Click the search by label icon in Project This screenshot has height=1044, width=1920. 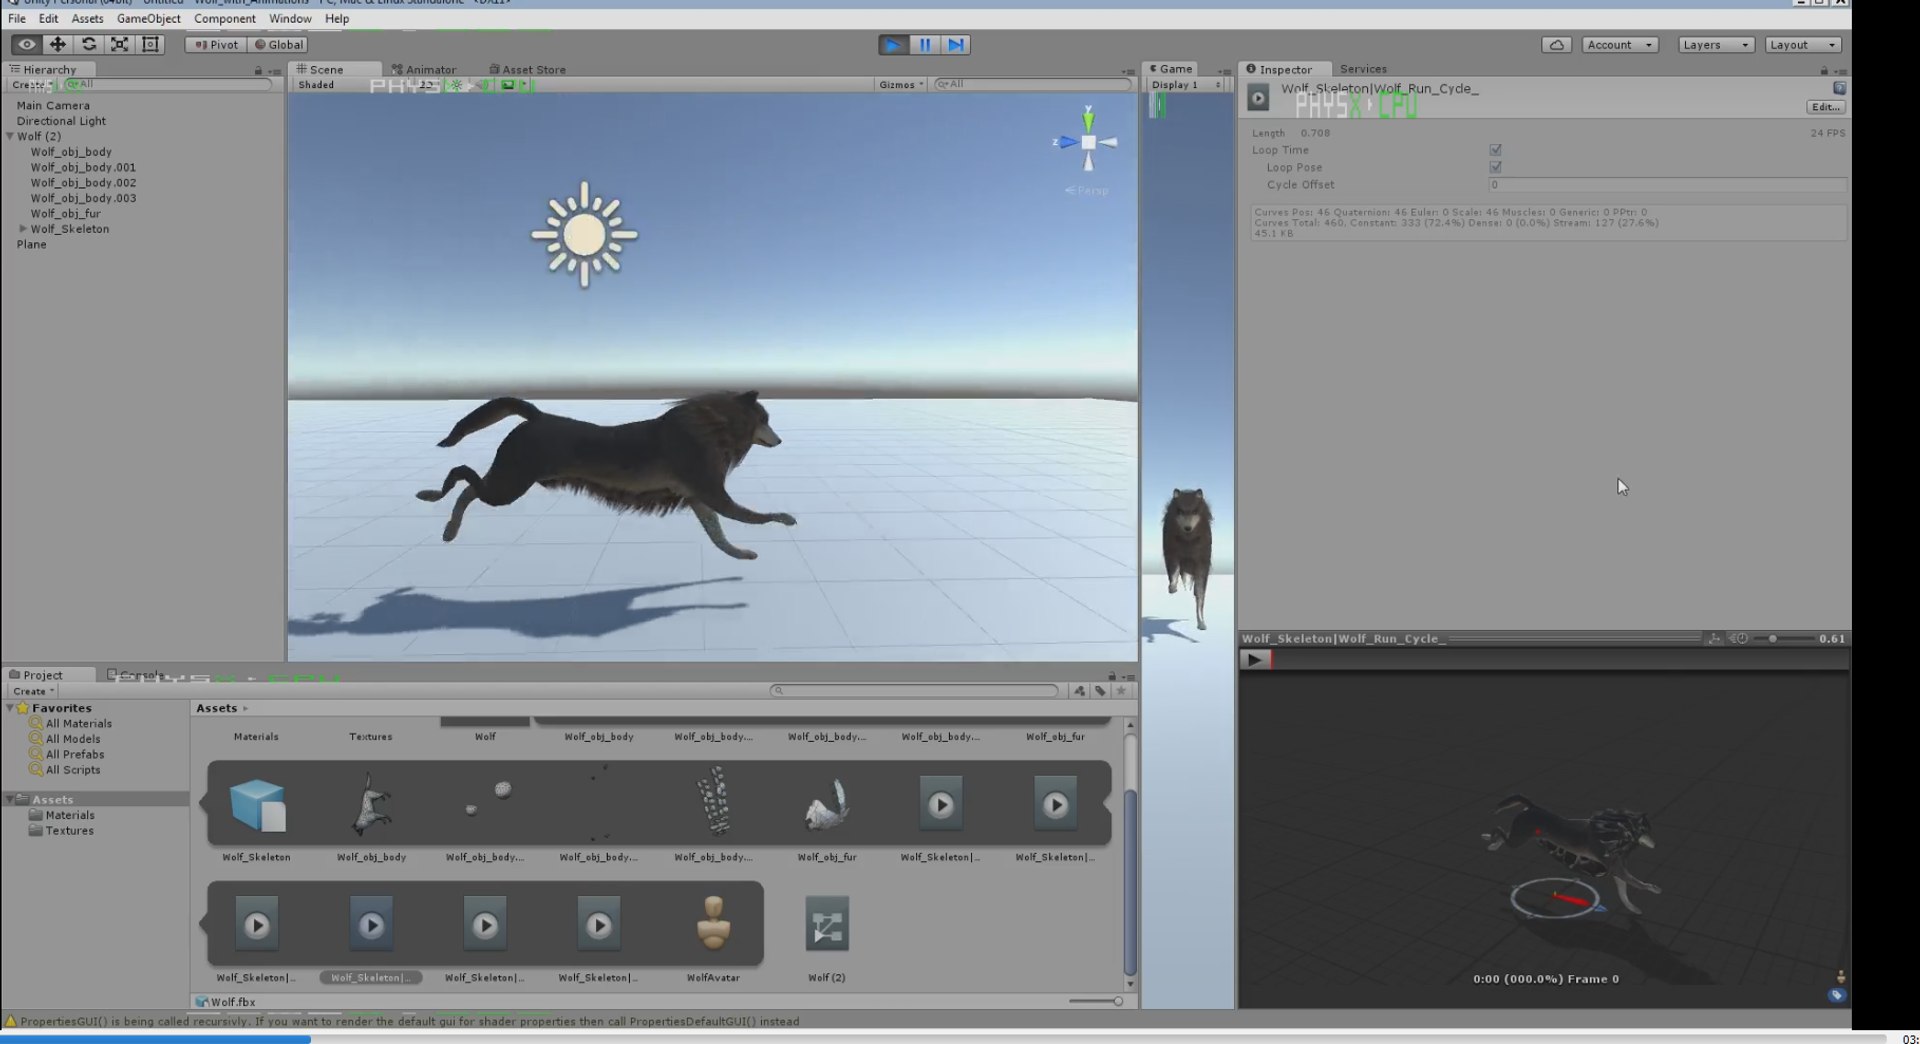click(1100, 691)
